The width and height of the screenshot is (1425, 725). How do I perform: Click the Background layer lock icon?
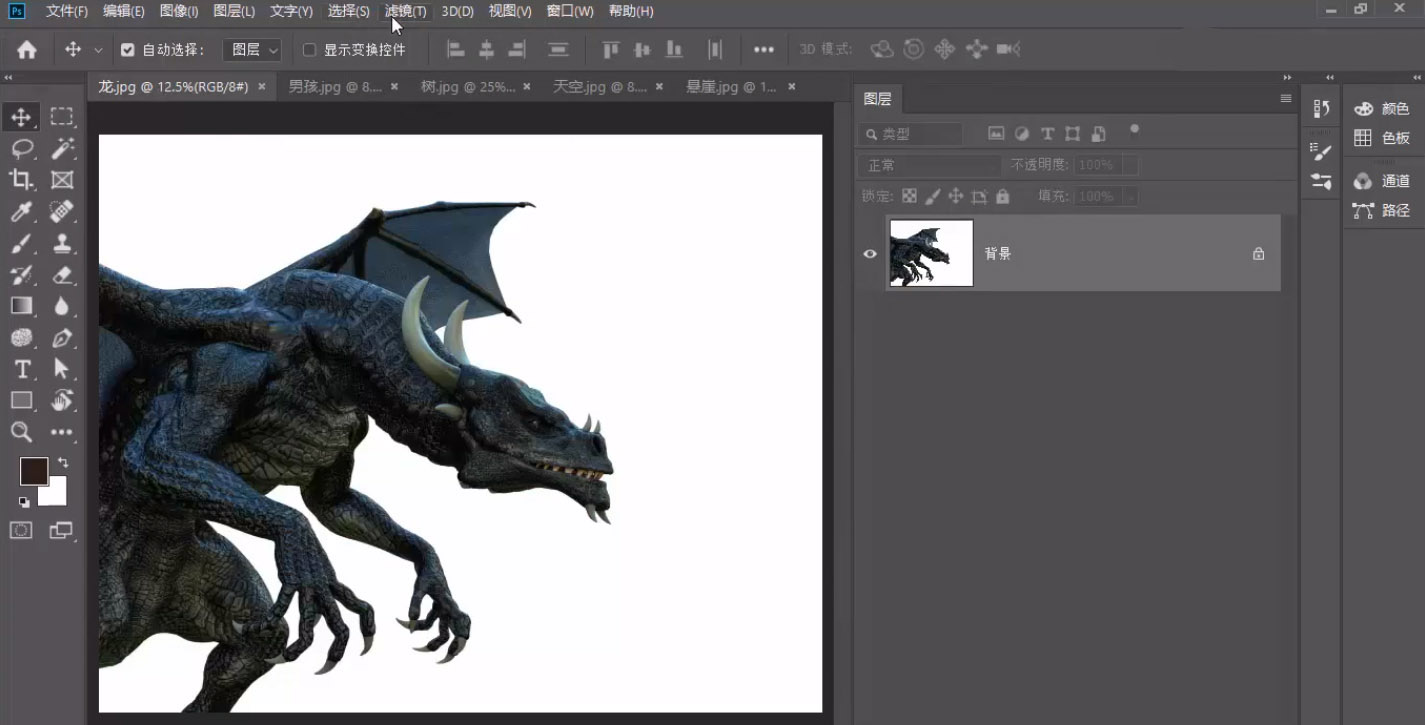pyautogui.click(x=1258, y=254)
